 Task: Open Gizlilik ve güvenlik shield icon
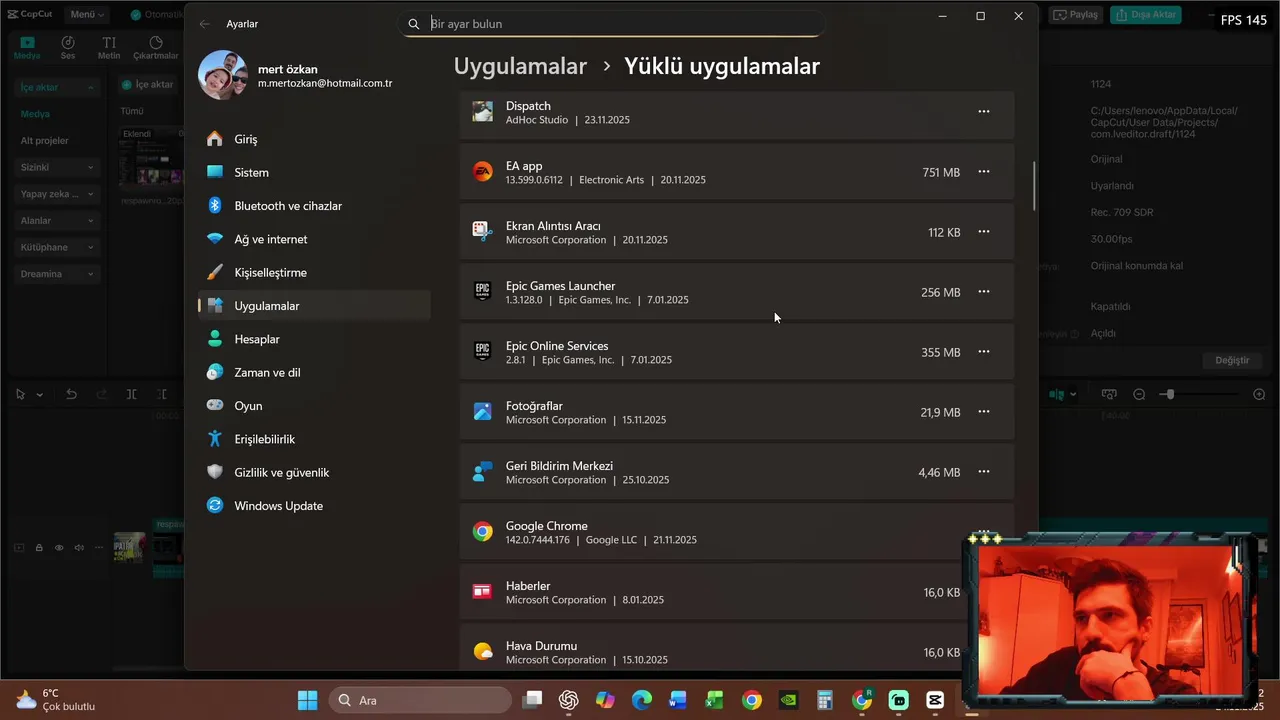tap(215, 472)
